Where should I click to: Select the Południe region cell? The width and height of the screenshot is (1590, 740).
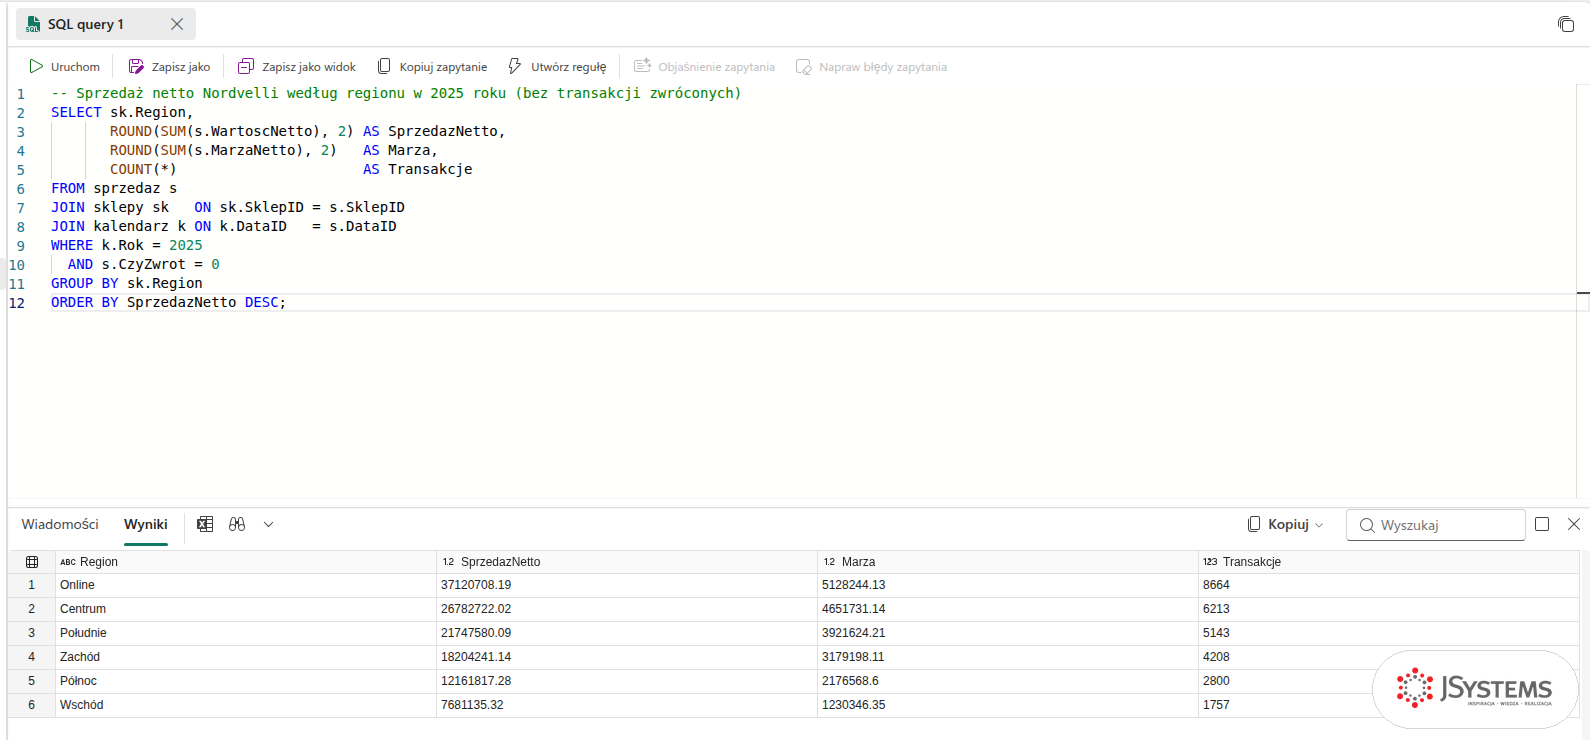(x=246, y=633)
